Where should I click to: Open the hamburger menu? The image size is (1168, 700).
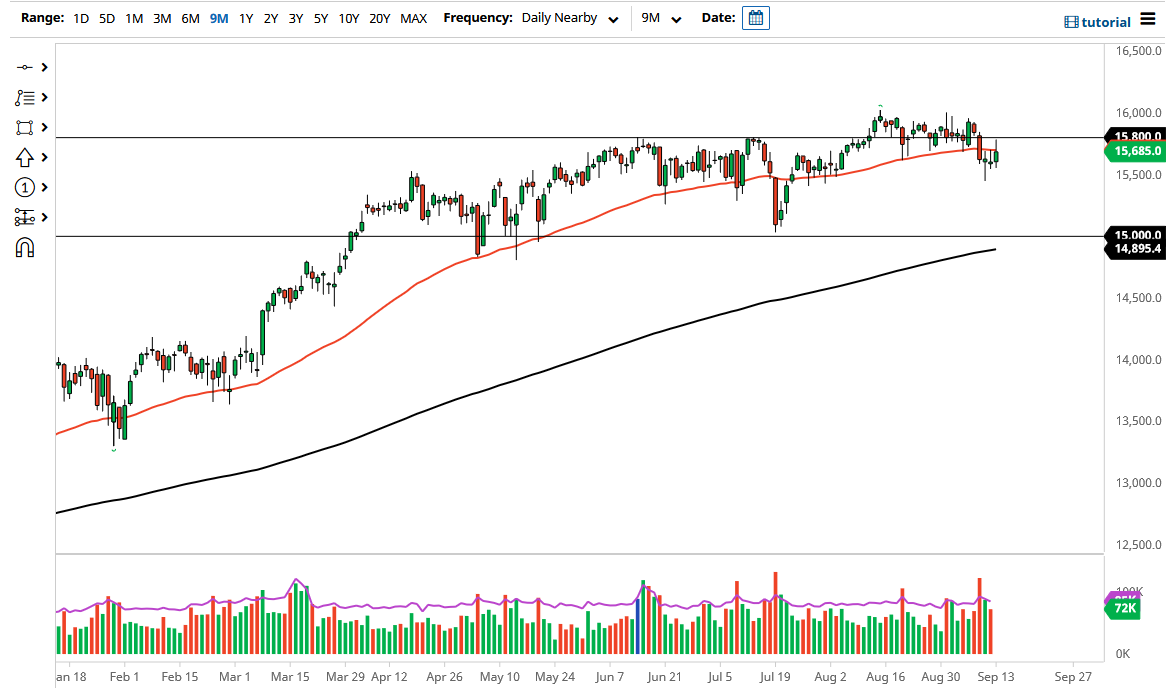(1147, 19)
